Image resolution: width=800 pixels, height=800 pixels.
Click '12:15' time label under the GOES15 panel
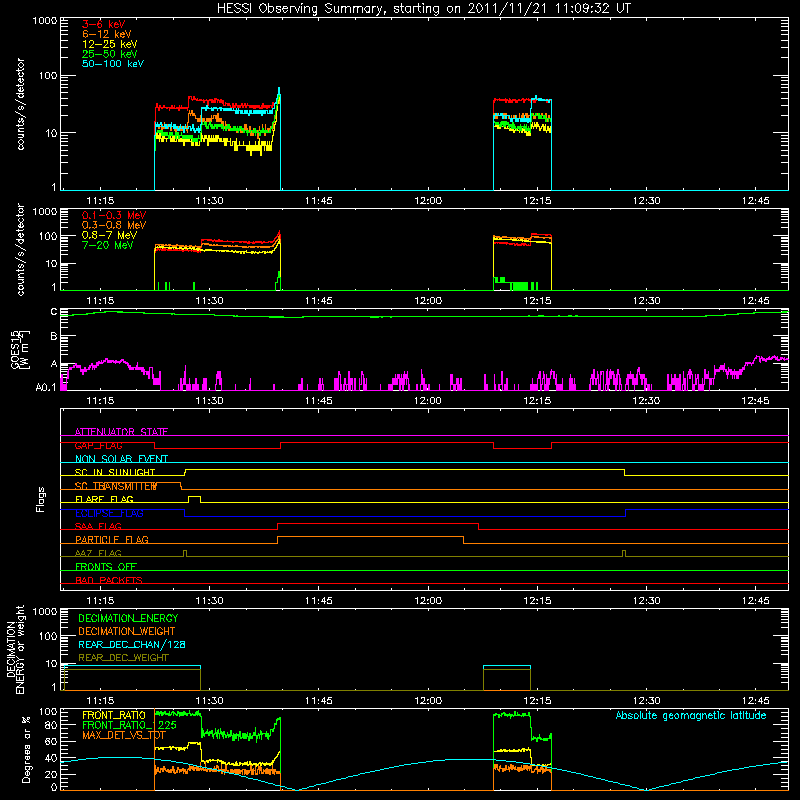point(537,401)
